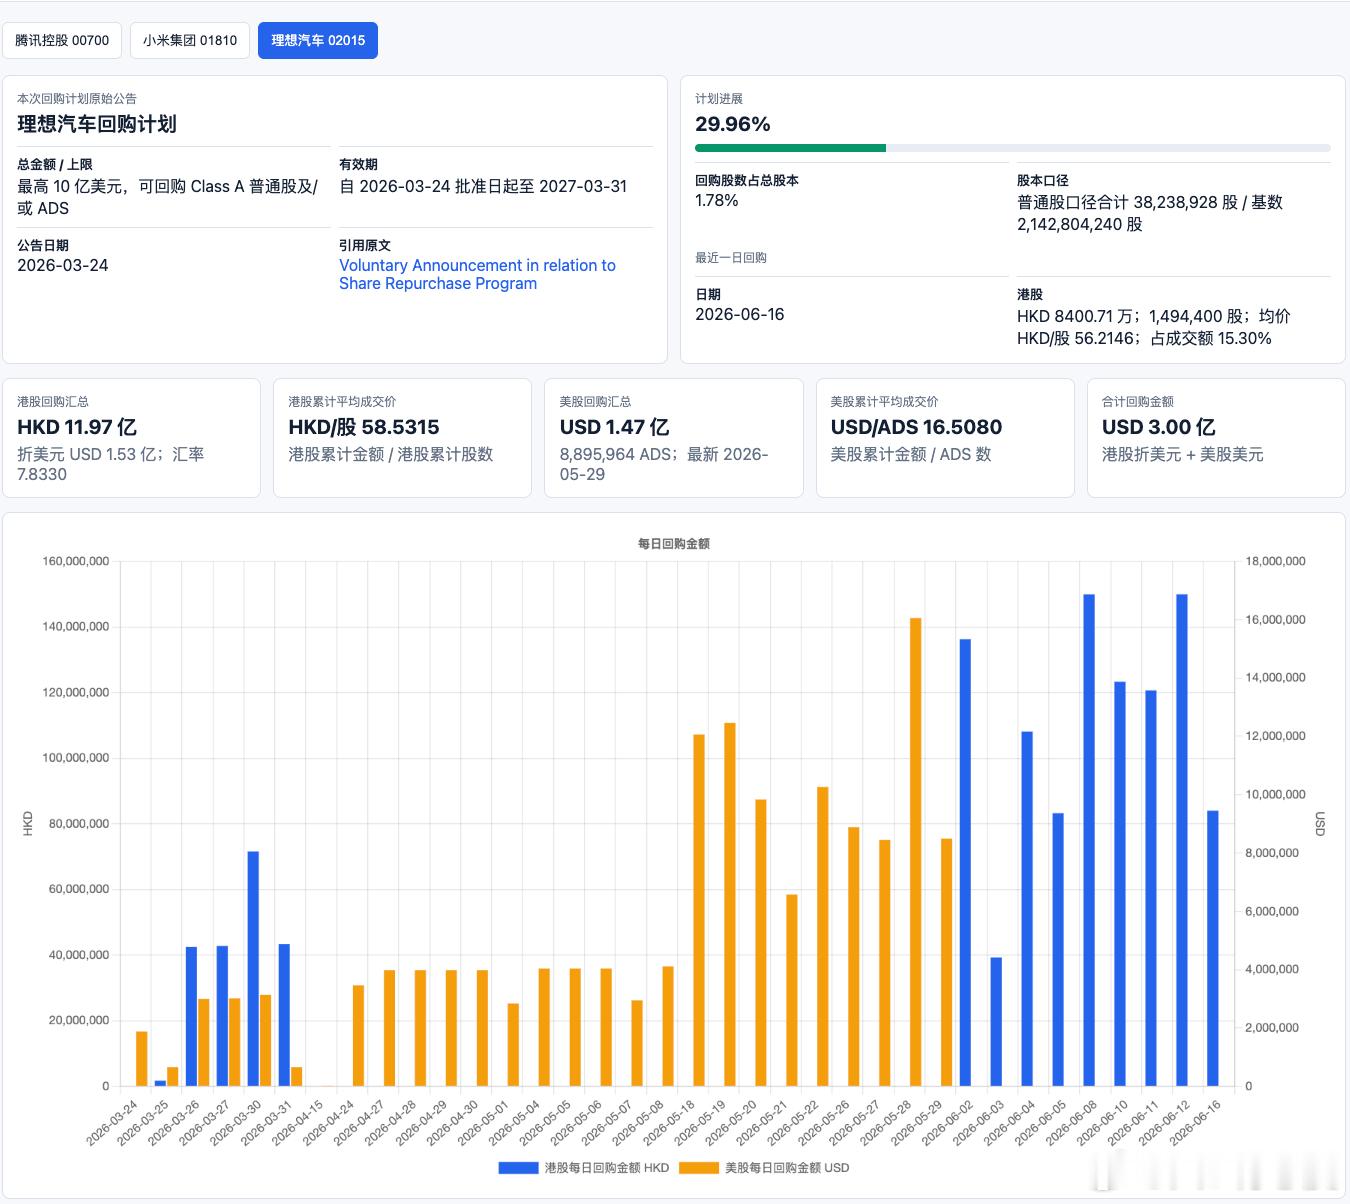Viewport: 1350px width, 1204px height.
Task: Click the 29.96% progress value
Action: click(733, 124)
